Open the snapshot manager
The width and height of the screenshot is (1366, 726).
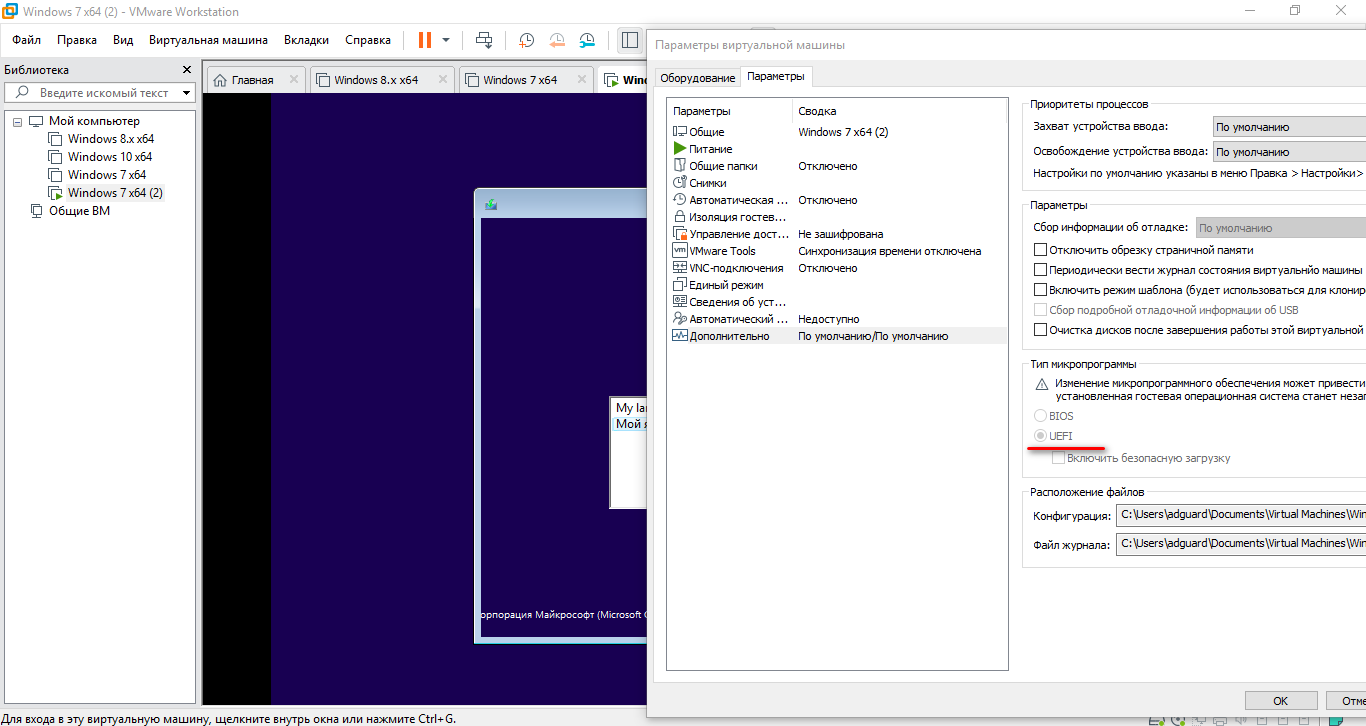click(587, 40)
